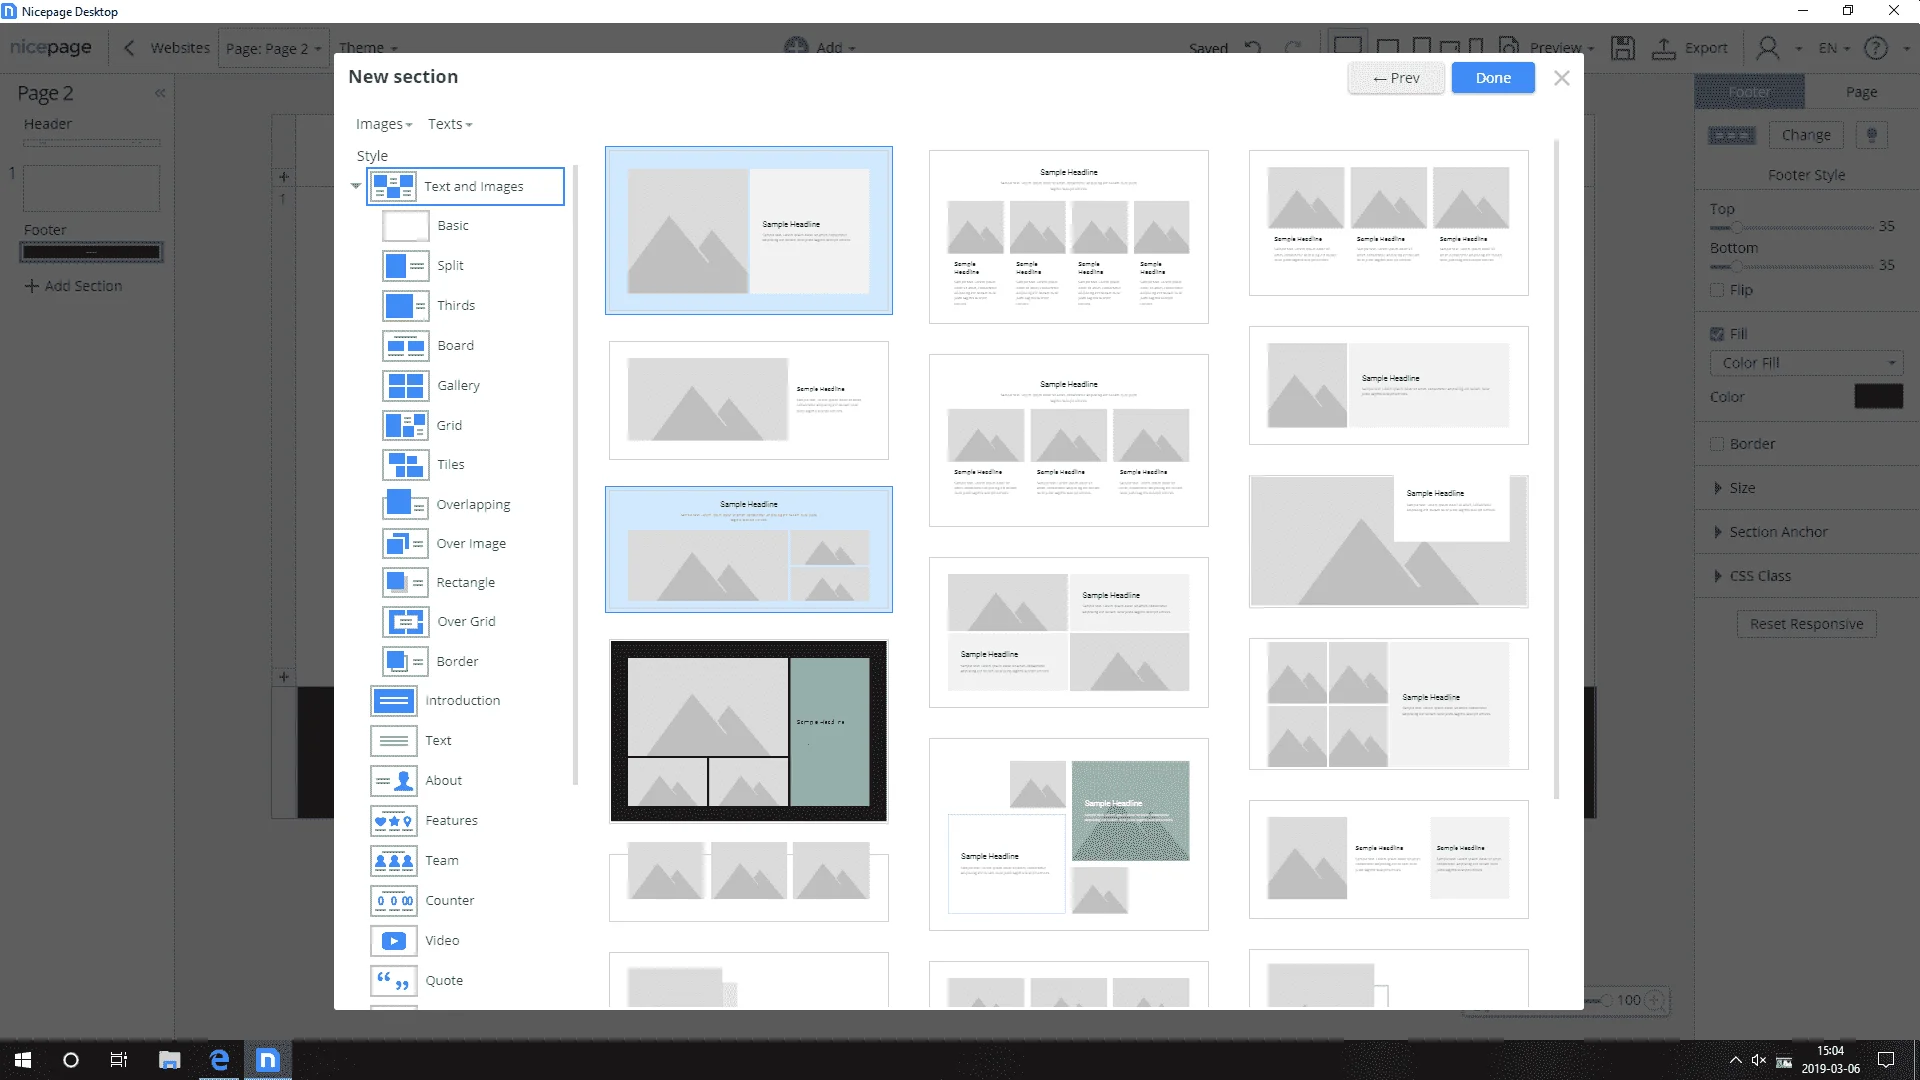Choose the Over Image style icon
The height and width of the screenshot is (1080, 1920).
405,543
